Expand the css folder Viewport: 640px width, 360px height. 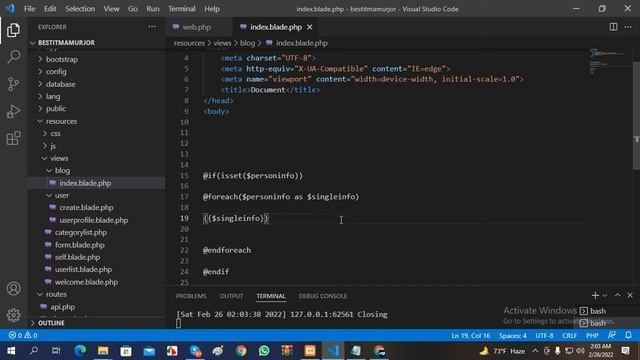coord(55,133)
